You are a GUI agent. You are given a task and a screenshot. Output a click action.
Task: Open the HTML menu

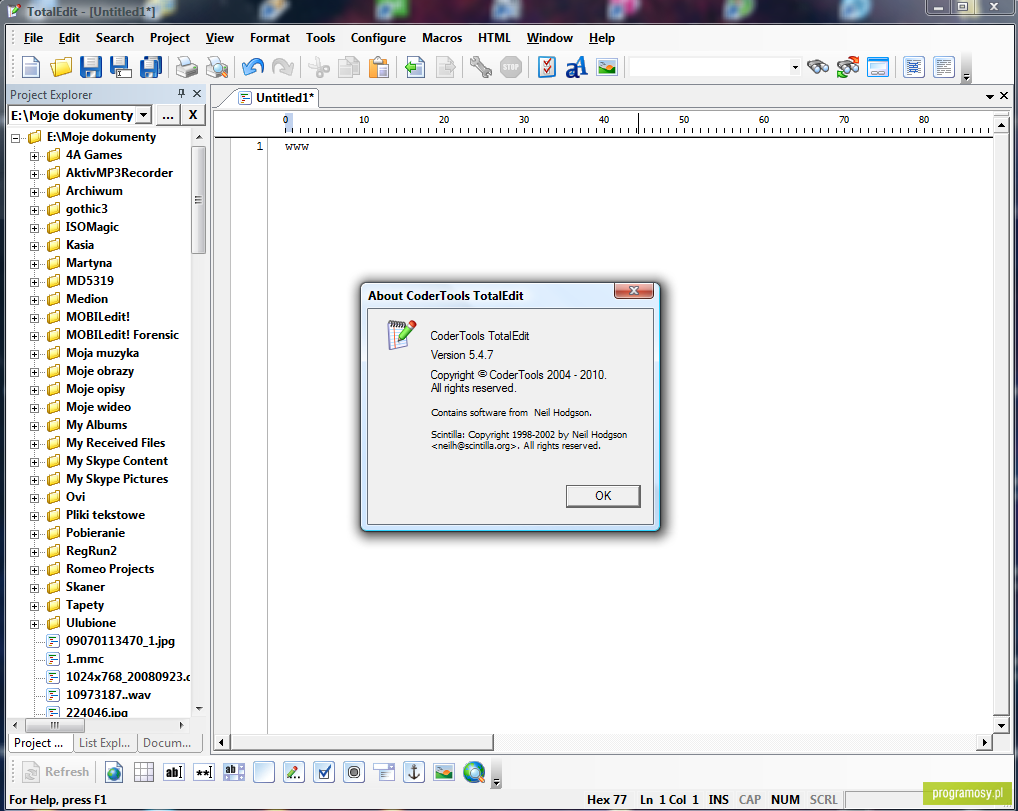click(495, 38)
